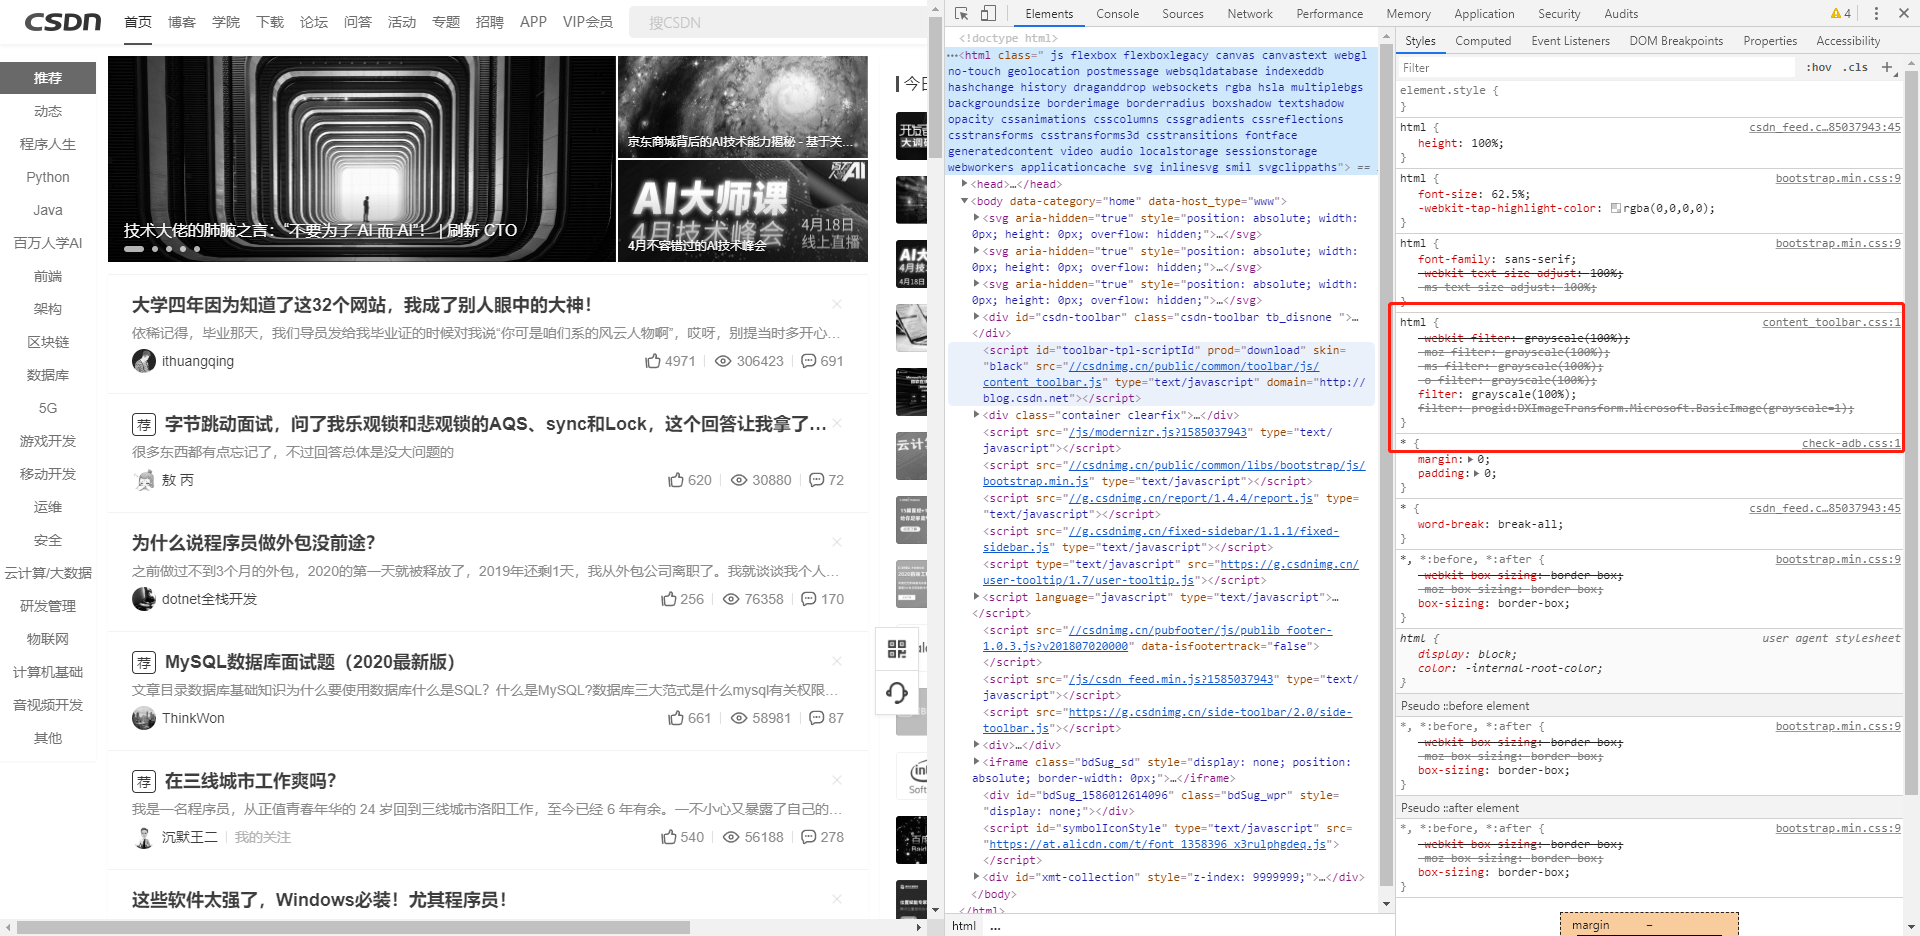
Task: Click the like icon showing 256
Action: [669, 599]
